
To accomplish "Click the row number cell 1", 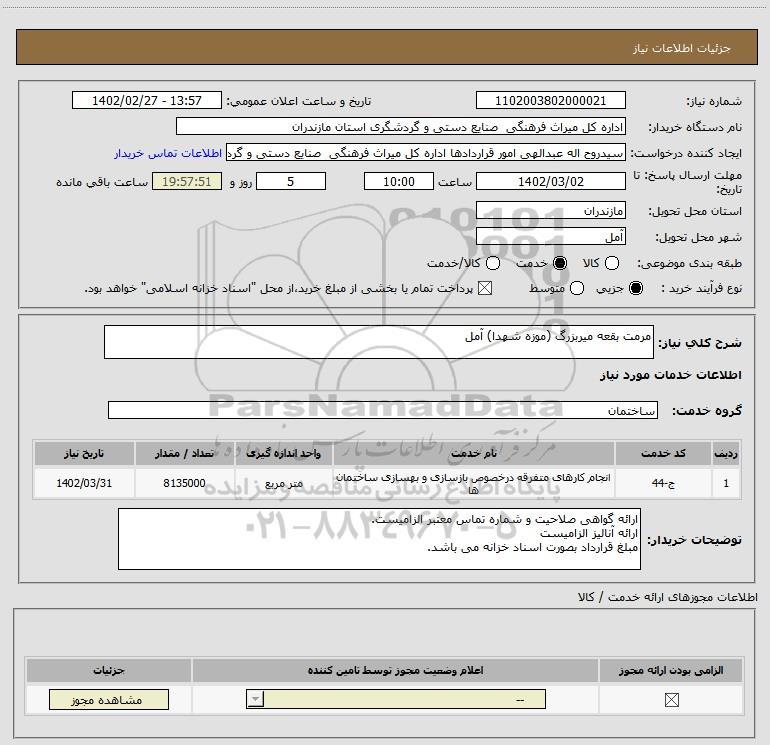I will [x=726, y=483].
